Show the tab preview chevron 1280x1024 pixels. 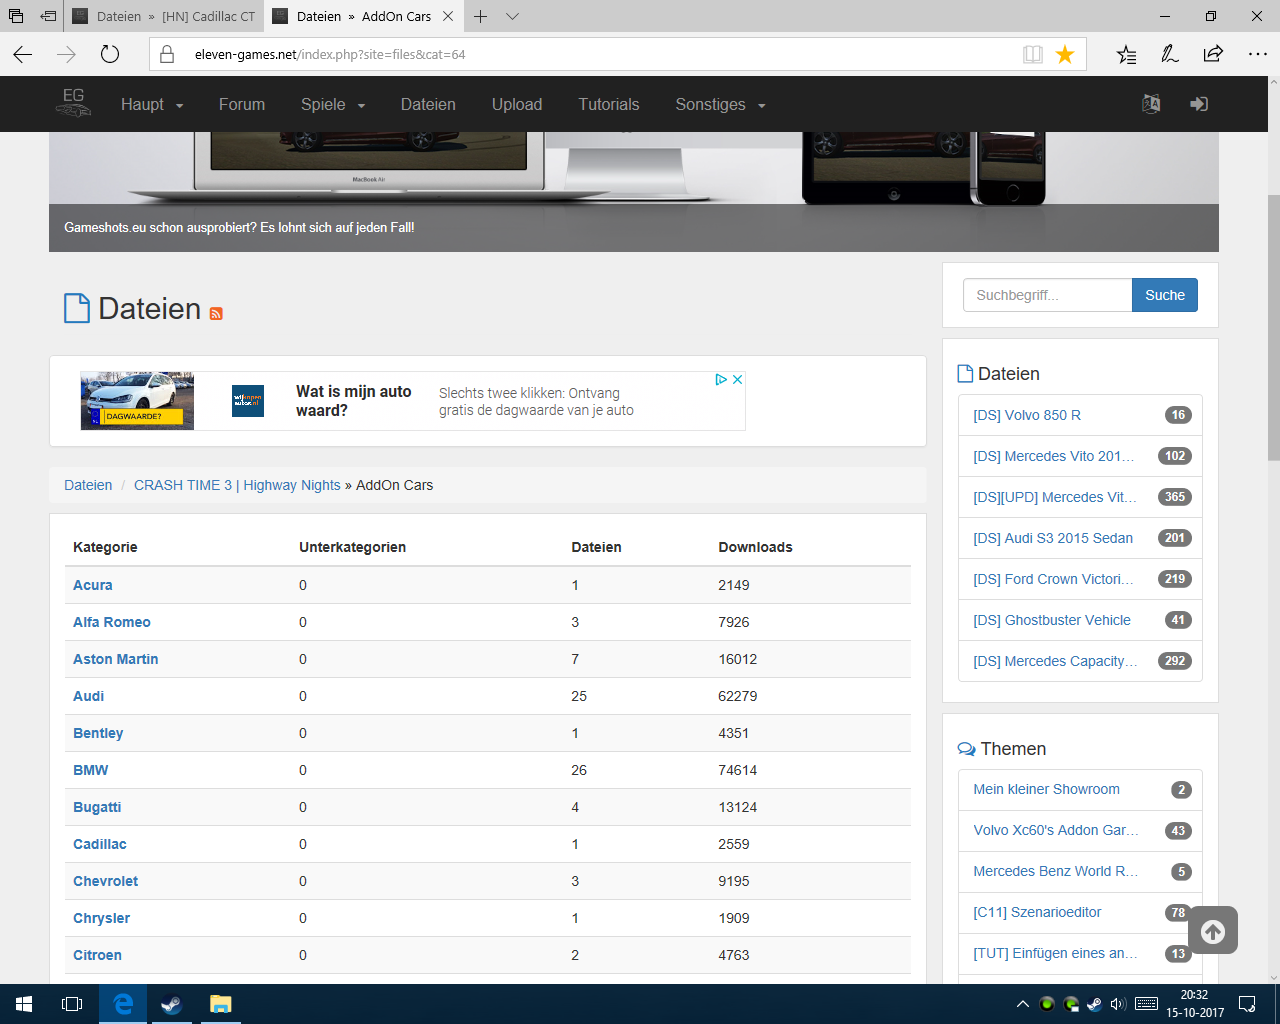tap(512, 16)
